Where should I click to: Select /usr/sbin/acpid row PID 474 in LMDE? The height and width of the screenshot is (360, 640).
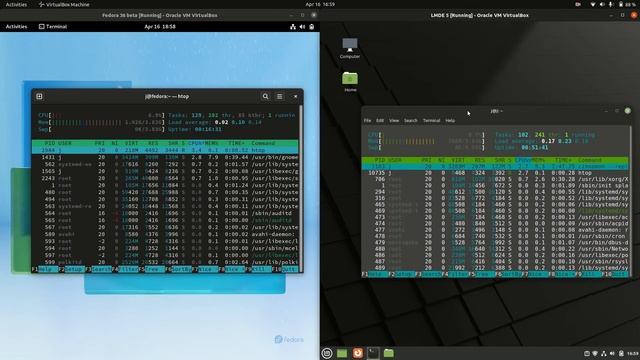pyautogui.click(x=496, y=223)
